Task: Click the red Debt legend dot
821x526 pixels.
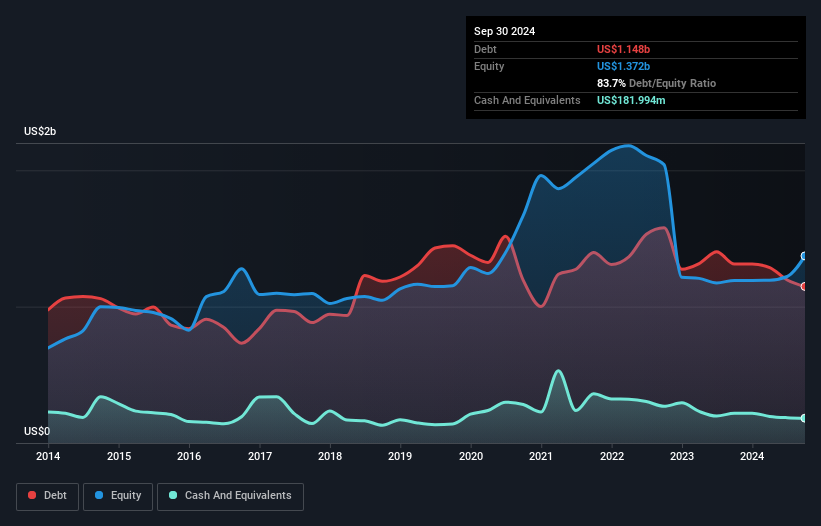Action: tap(32, 495)
